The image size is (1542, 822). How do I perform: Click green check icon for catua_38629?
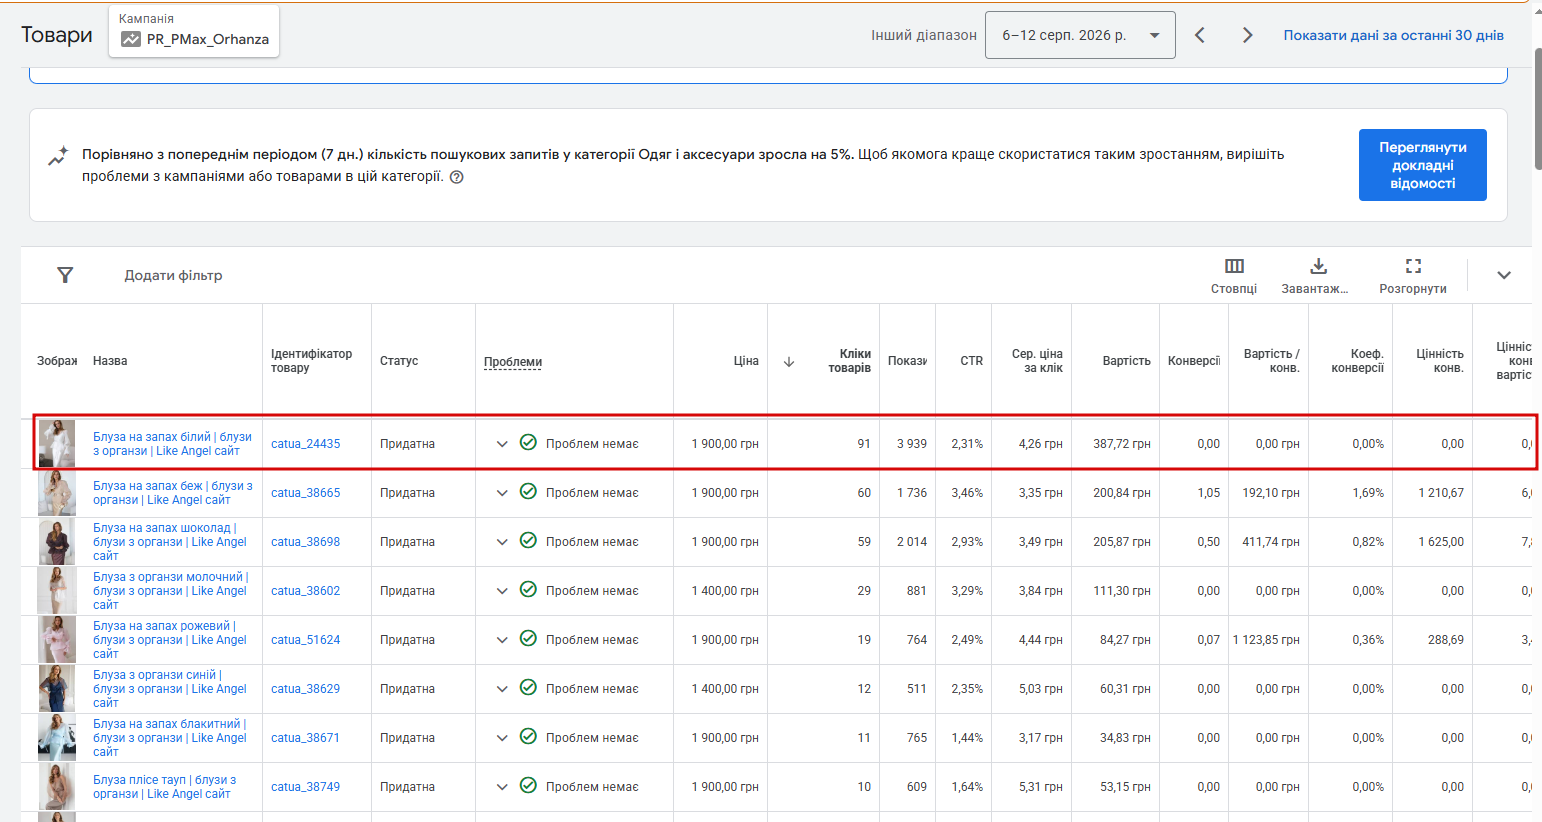[x=528, y=687]
